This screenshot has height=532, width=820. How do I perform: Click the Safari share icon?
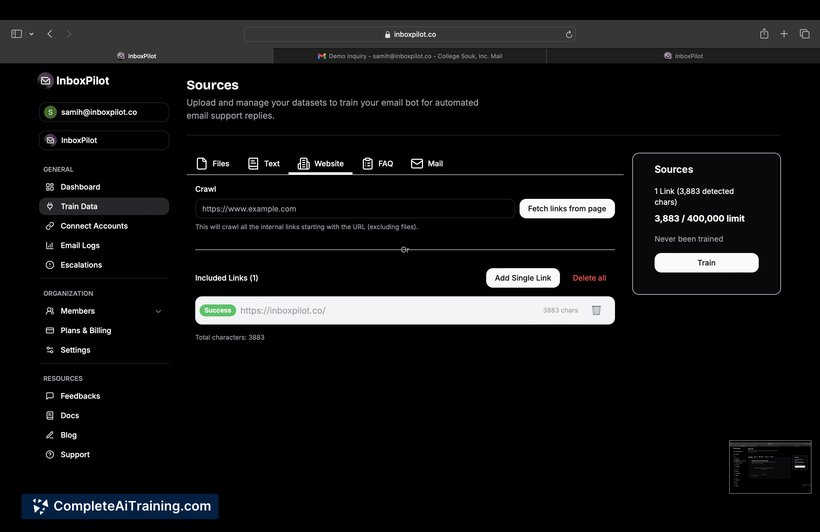coord(764,34)
